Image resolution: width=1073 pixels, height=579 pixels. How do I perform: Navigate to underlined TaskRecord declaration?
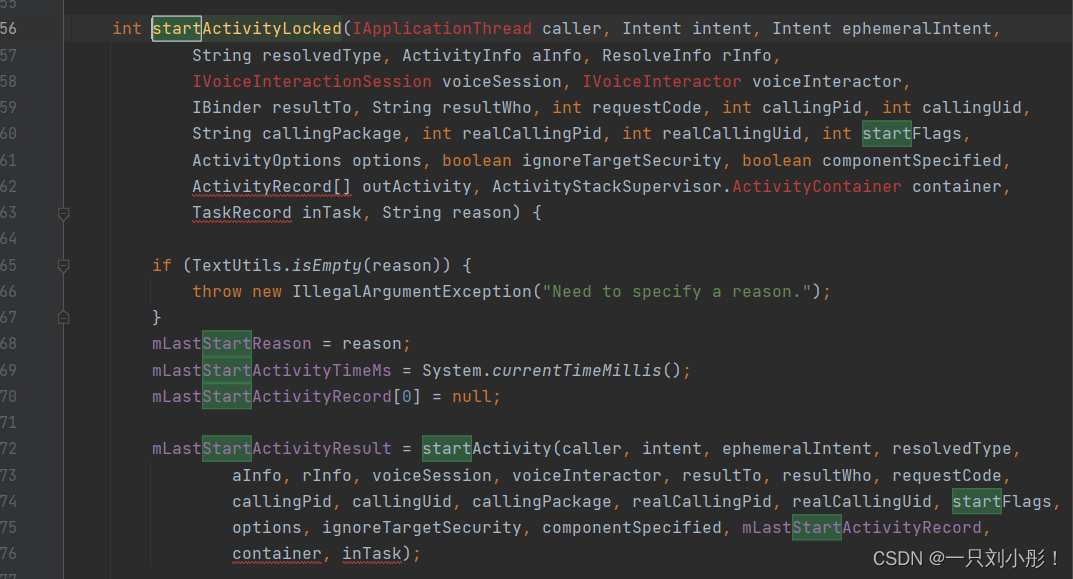[x=241, y=212]
